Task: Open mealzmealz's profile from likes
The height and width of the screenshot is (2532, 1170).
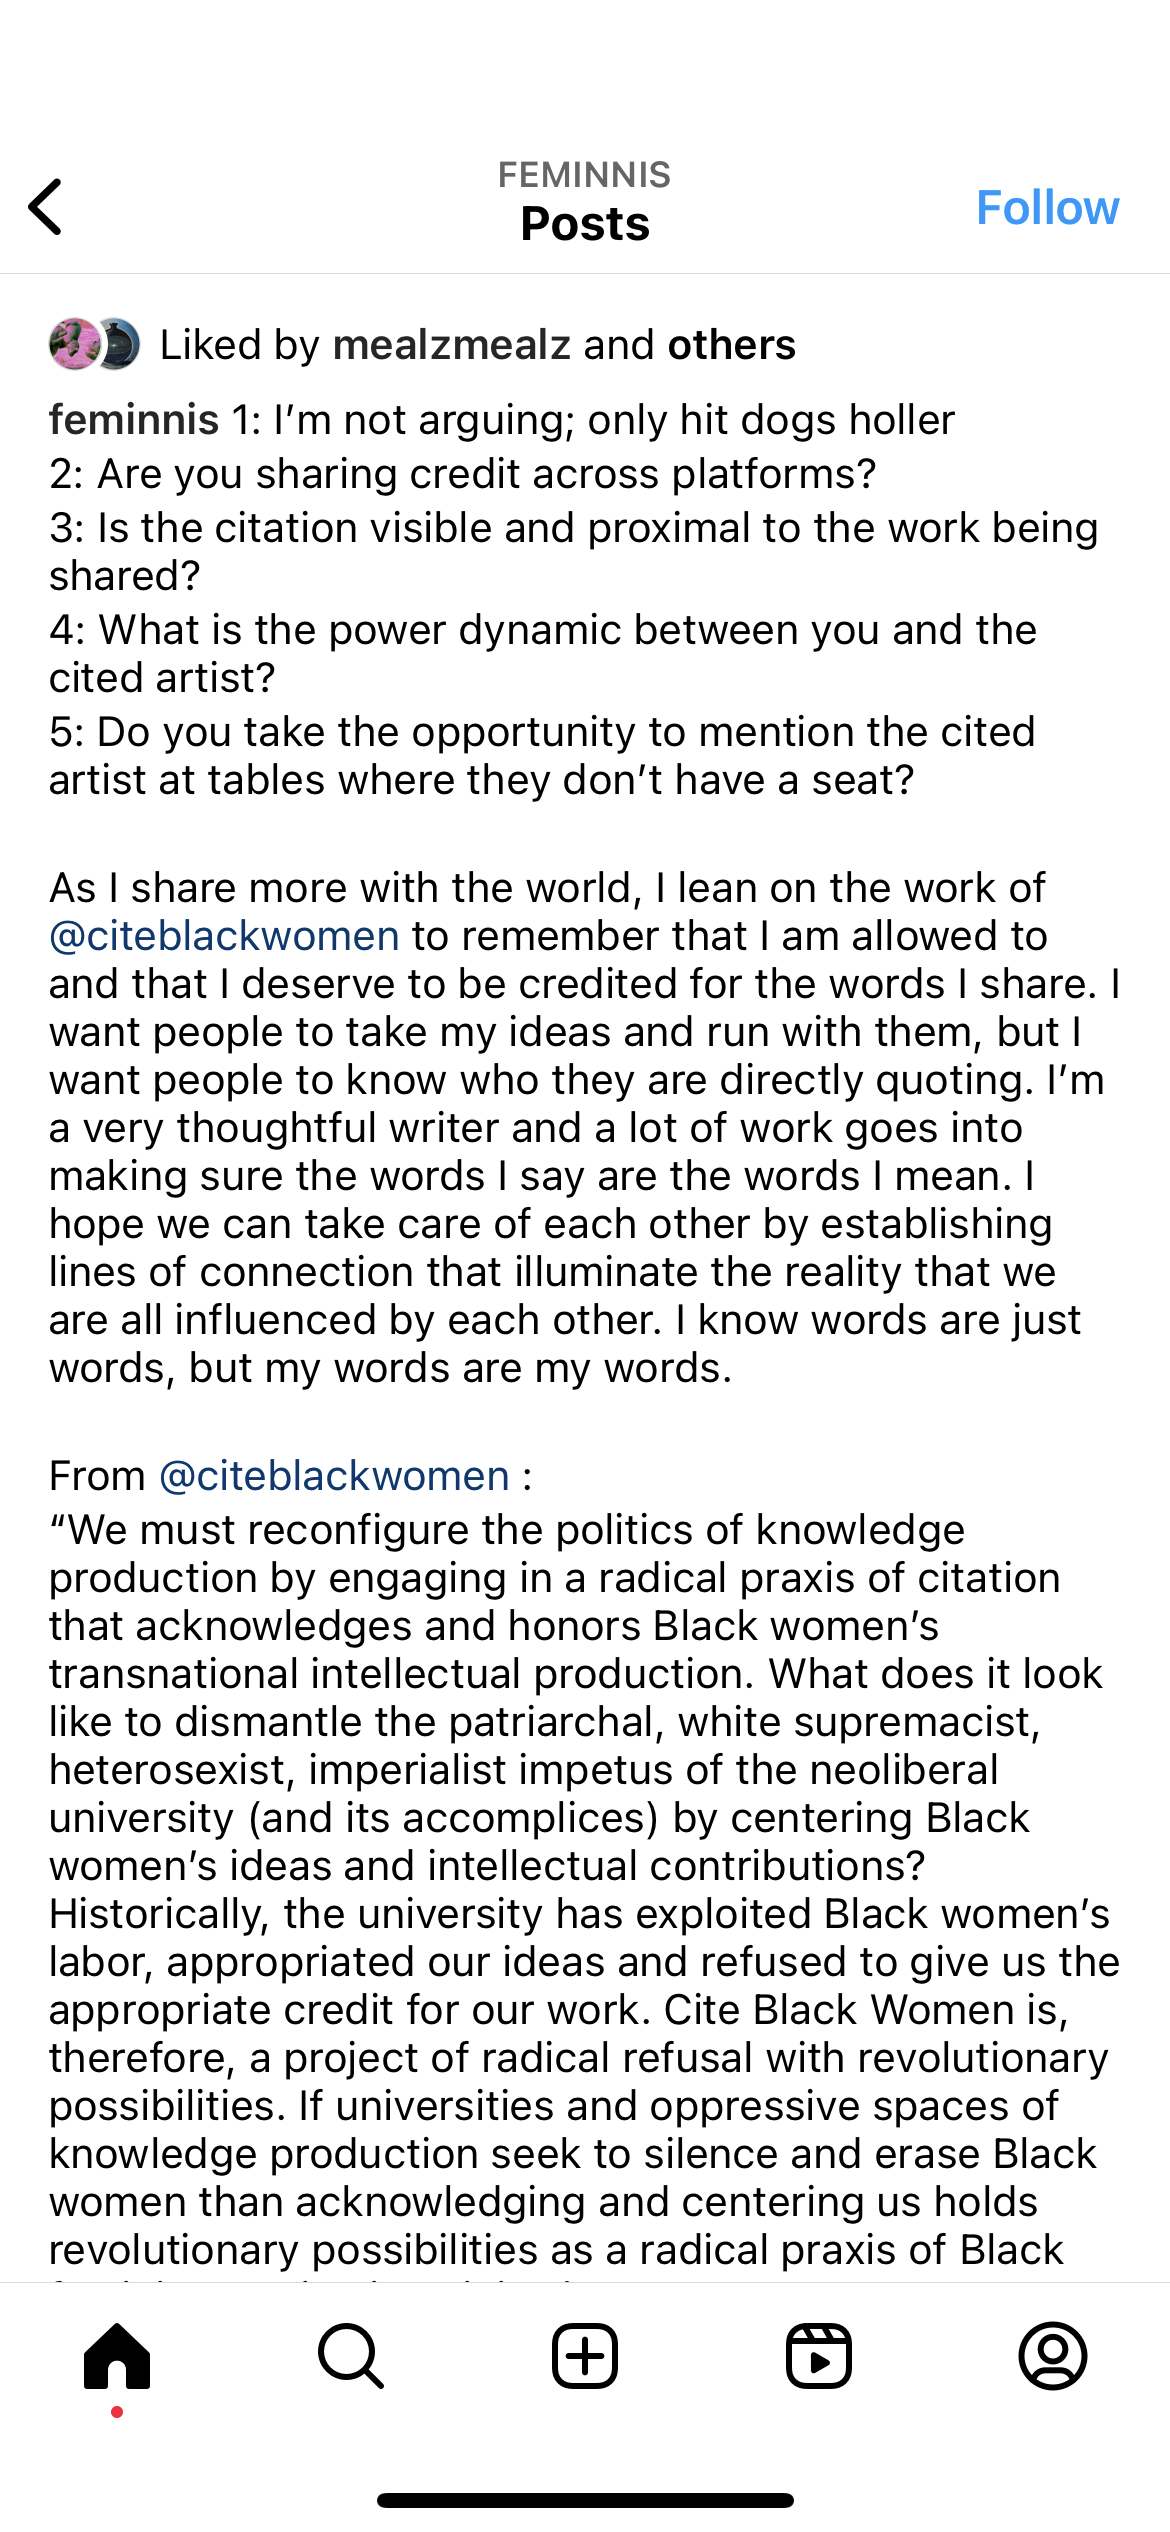Action: point(451,345)
